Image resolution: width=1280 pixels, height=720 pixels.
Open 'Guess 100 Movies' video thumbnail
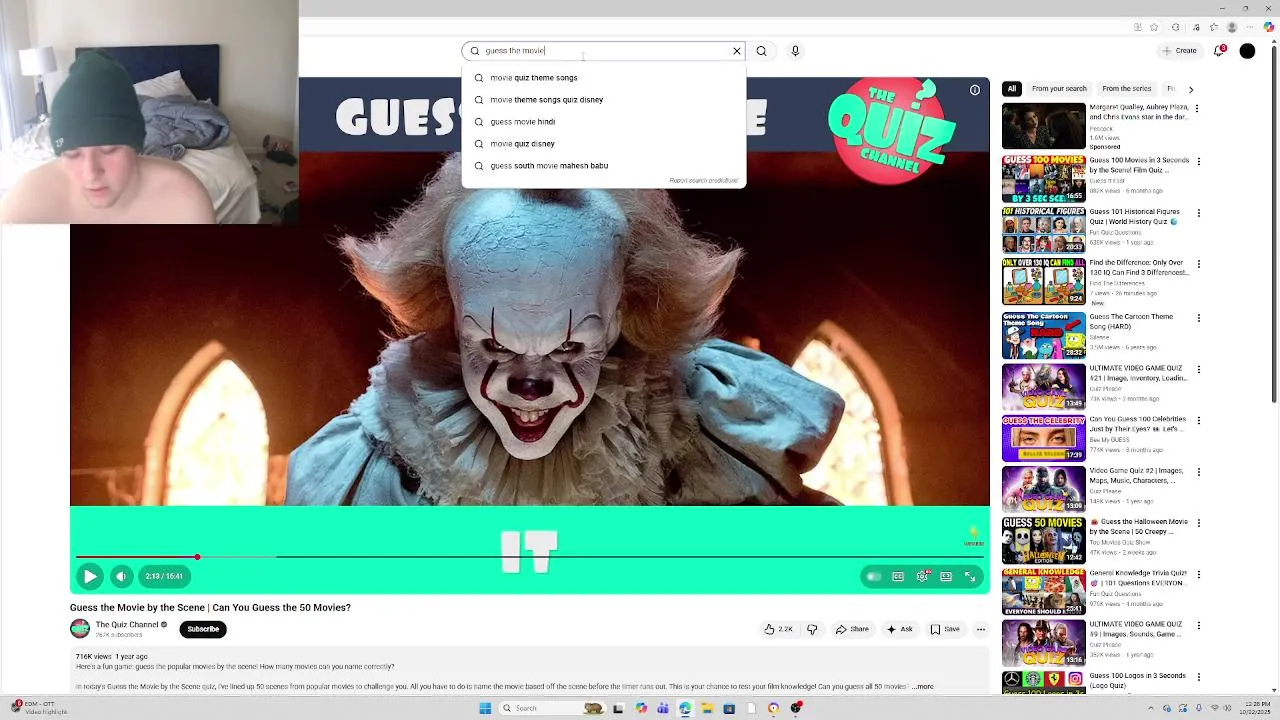click(1043, 178)
